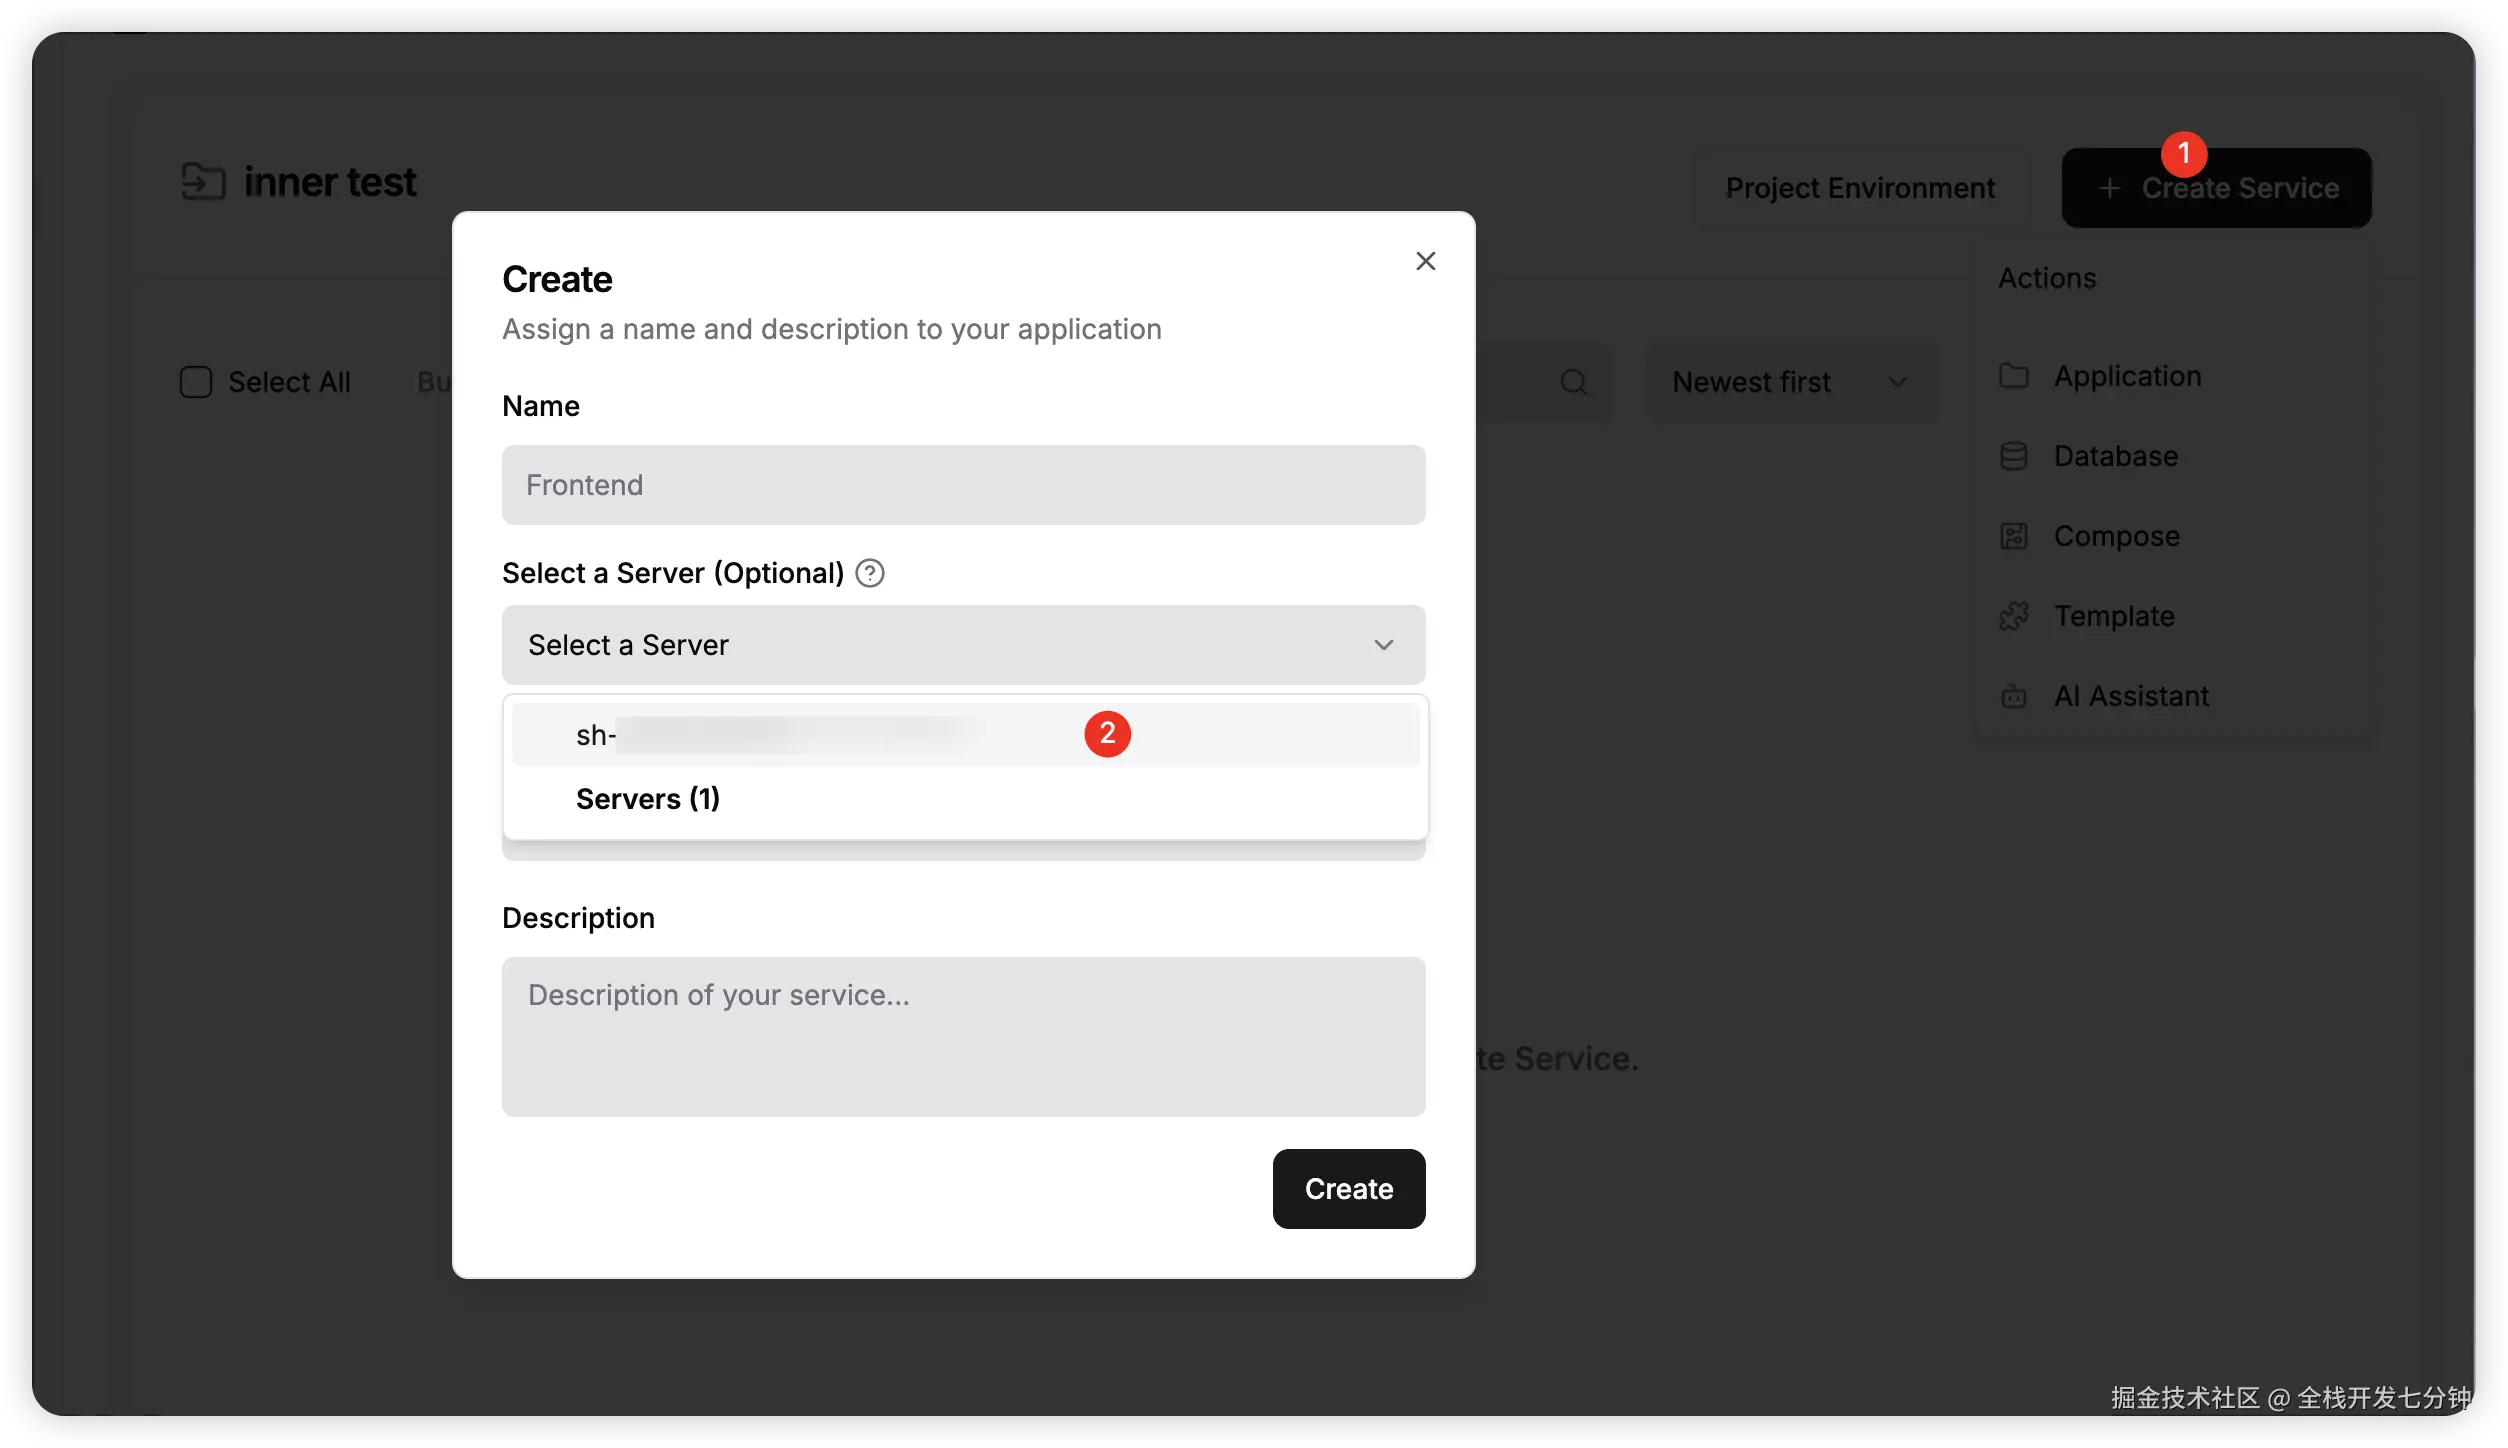2508x1448 pixels.
Task: Click the project folder icon beside inner test
Action: pyautogui.click(x=203, y=182)
